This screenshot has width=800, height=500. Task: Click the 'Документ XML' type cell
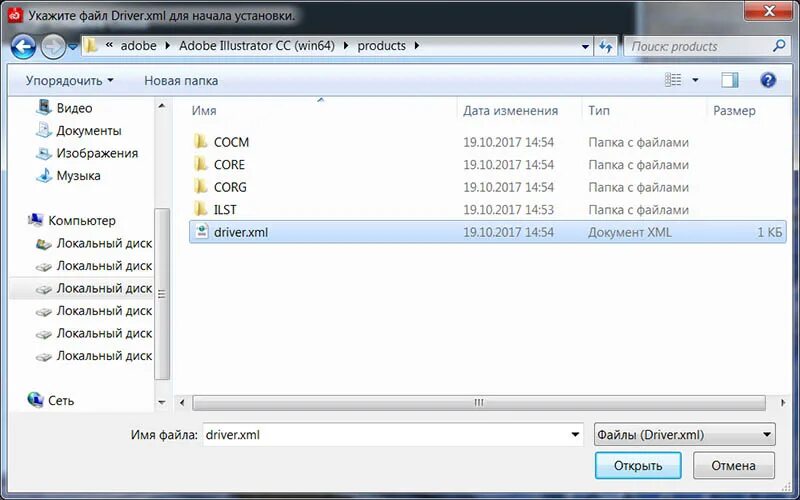(630, 232)
